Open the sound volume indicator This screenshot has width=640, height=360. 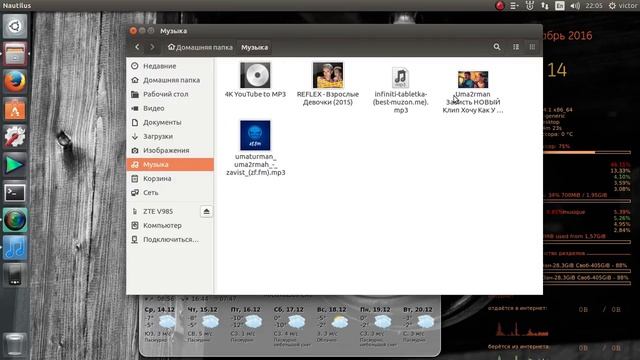coord(575,6)
